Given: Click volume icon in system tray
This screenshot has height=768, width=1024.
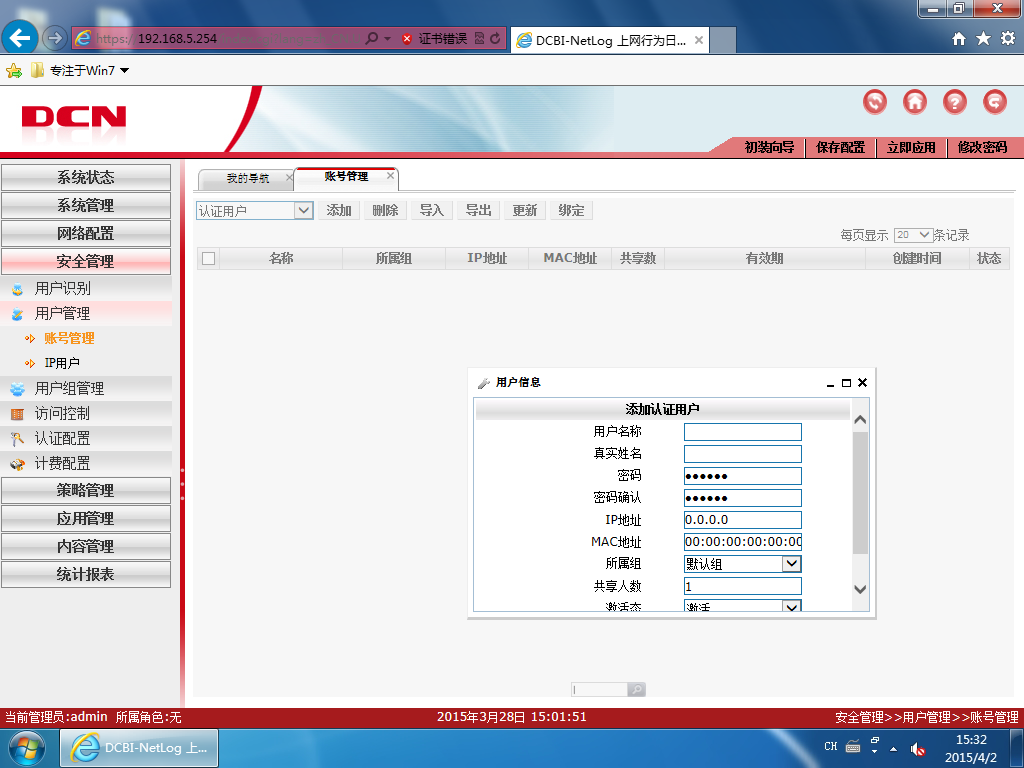Looking at the screenshot, I should pyautogui.click(x=918, y=748).
